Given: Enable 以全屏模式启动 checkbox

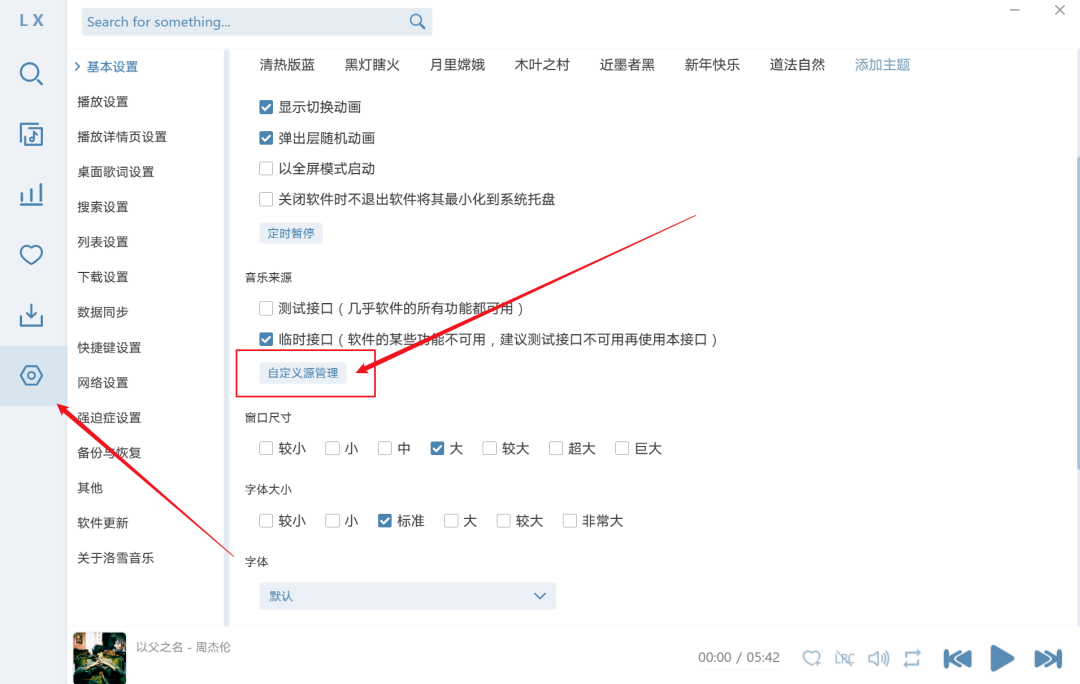Looking at the screenshot, I should pyautogui.click(x=266, y=169).
